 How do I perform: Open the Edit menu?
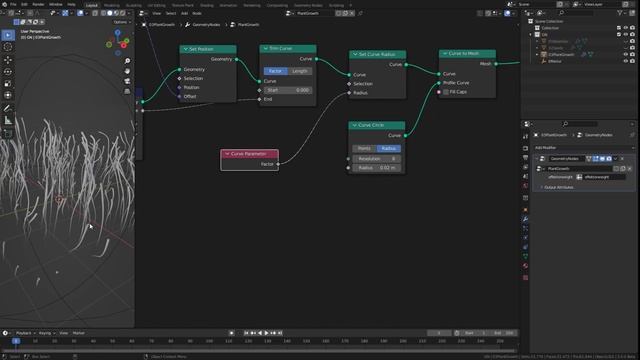coord(24,4)
